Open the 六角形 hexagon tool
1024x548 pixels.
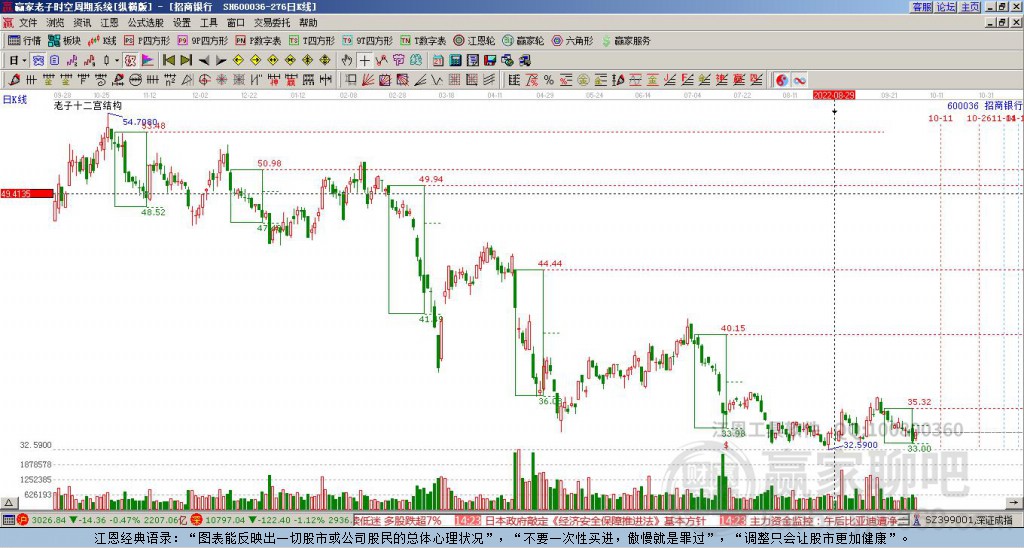573,40
